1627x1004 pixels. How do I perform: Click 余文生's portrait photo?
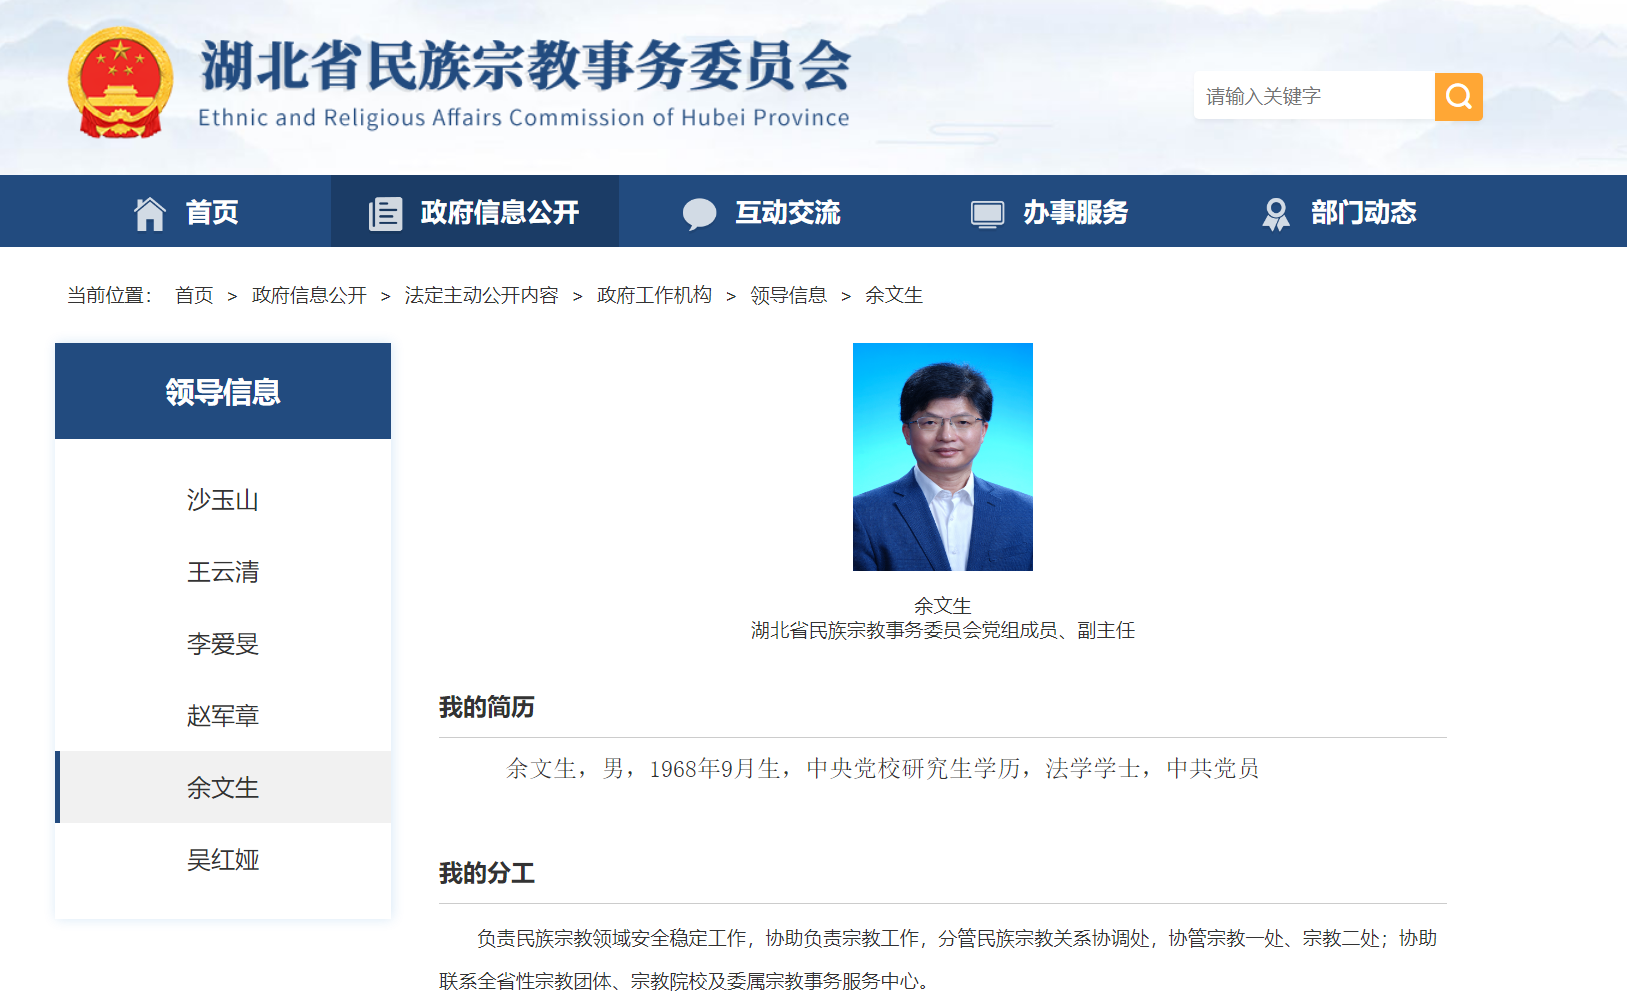pos(941,456)
